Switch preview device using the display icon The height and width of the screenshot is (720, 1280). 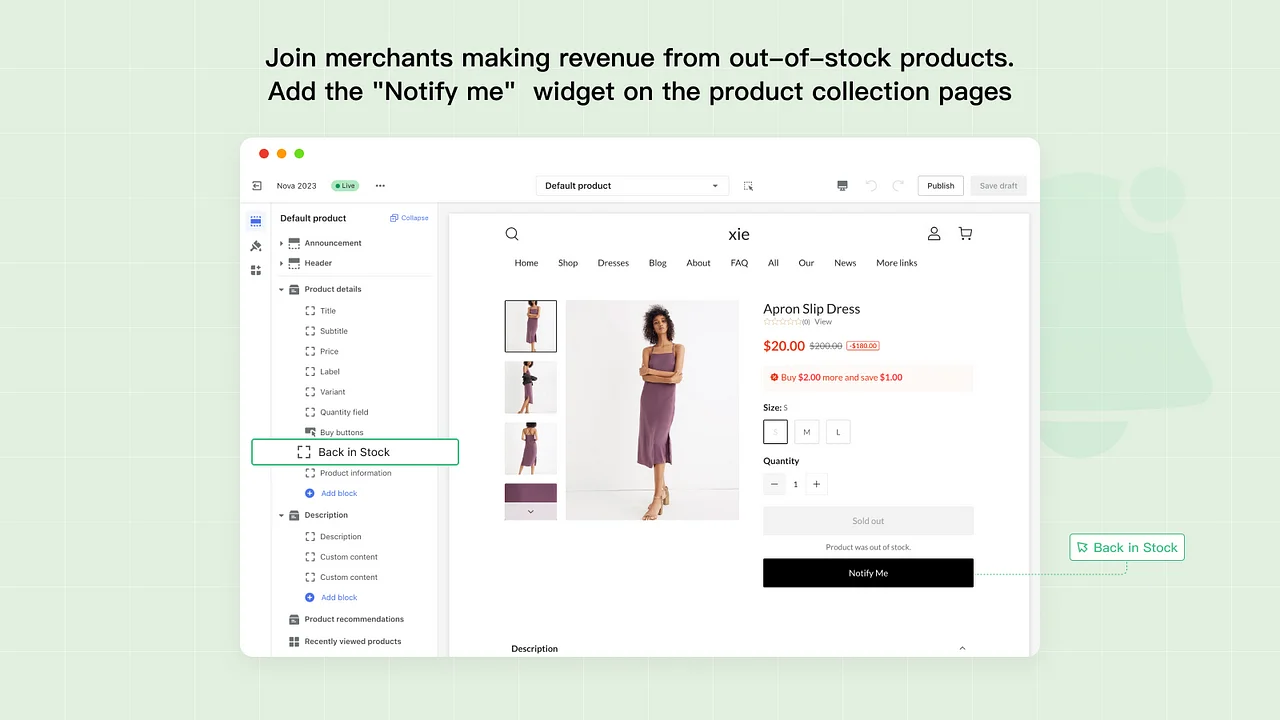pyautogui.click(x=842, y=185)
